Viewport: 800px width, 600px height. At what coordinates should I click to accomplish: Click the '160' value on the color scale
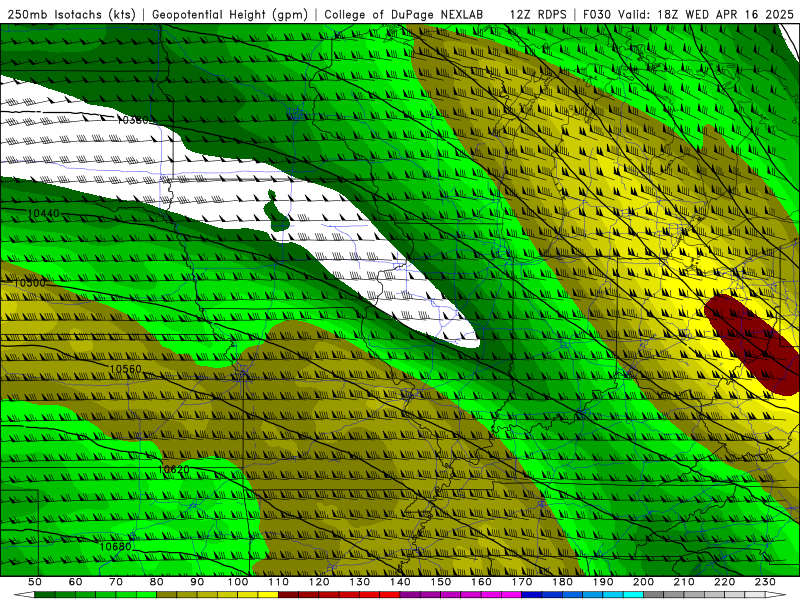pyautogui.click(x=481, y=582)
